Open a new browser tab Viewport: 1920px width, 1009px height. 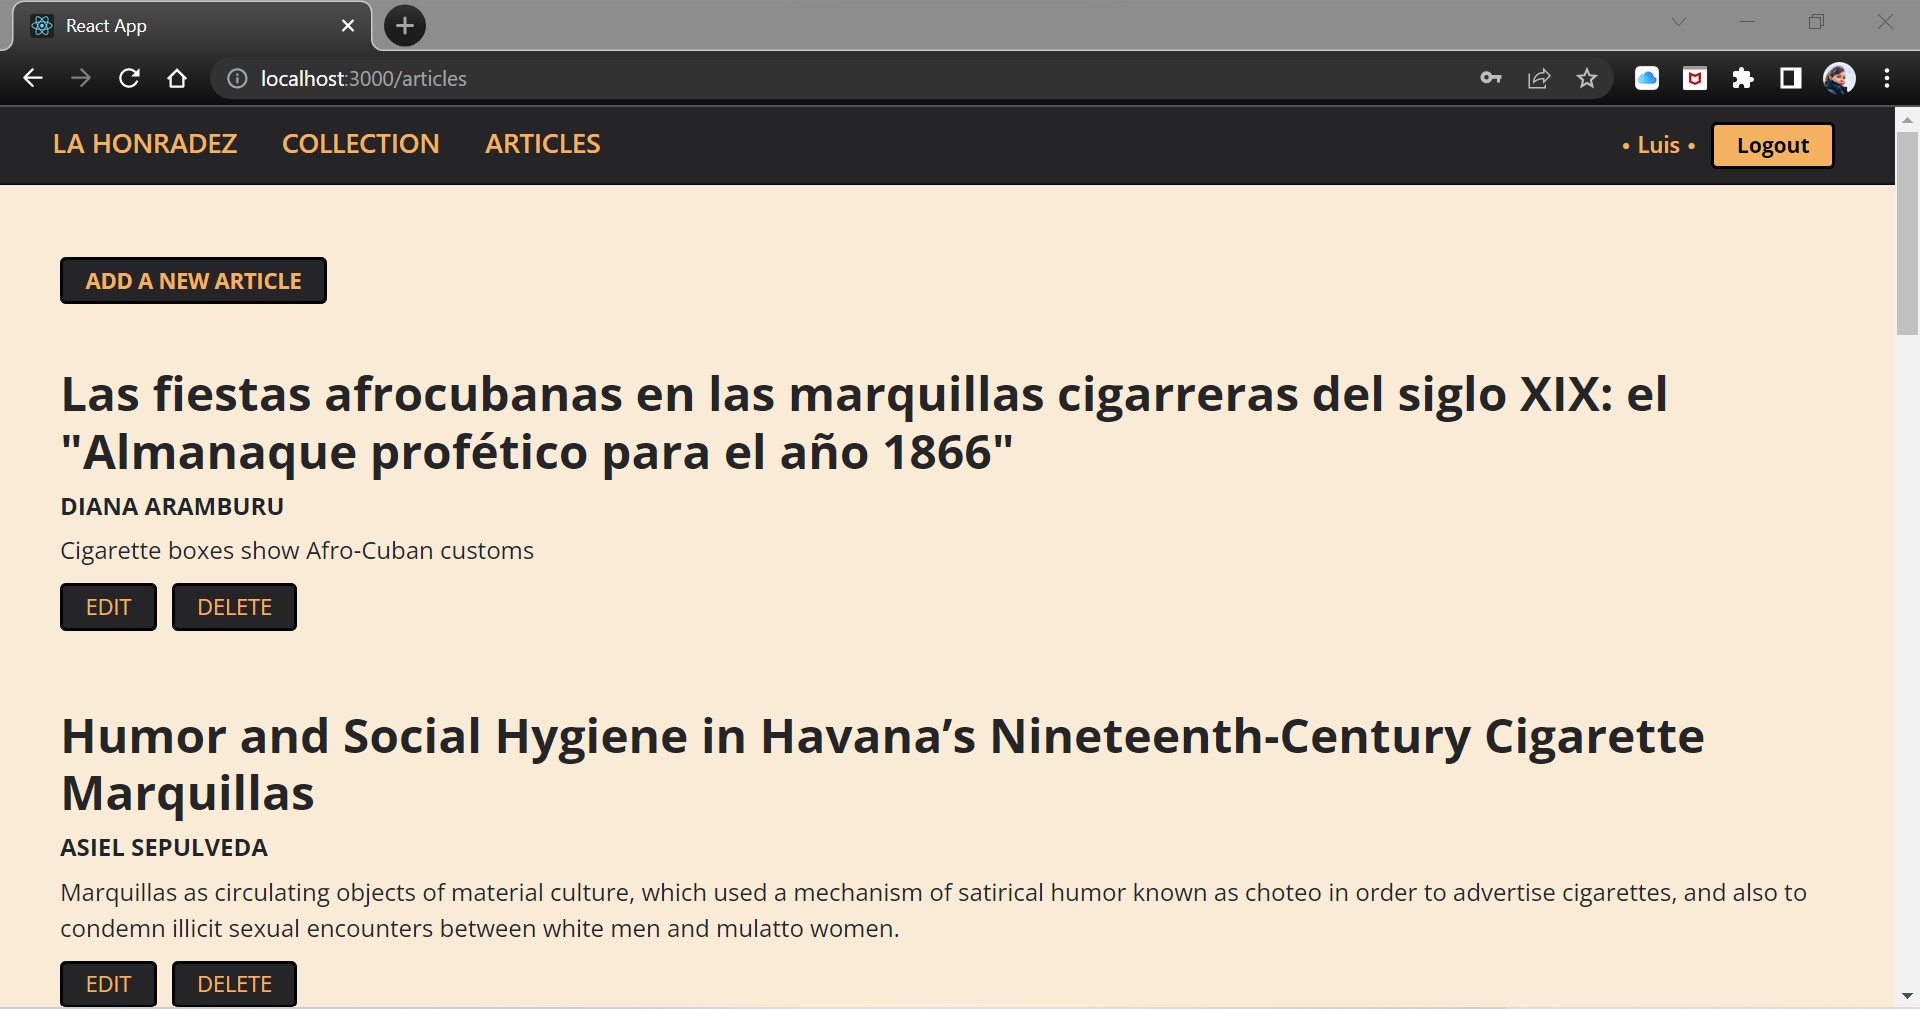click(403, 25)
